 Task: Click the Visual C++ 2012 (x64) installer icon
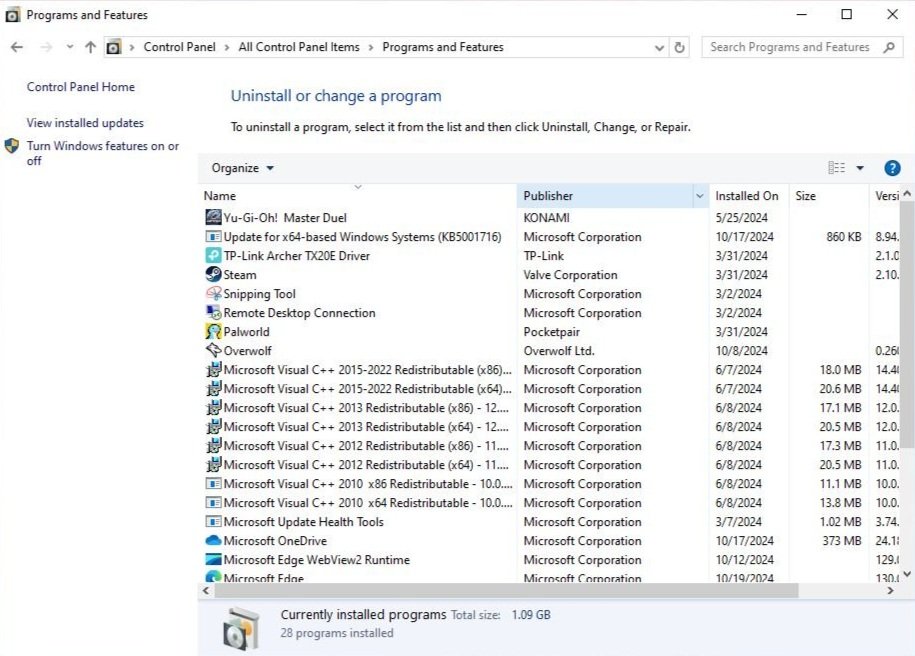point(214,465)
